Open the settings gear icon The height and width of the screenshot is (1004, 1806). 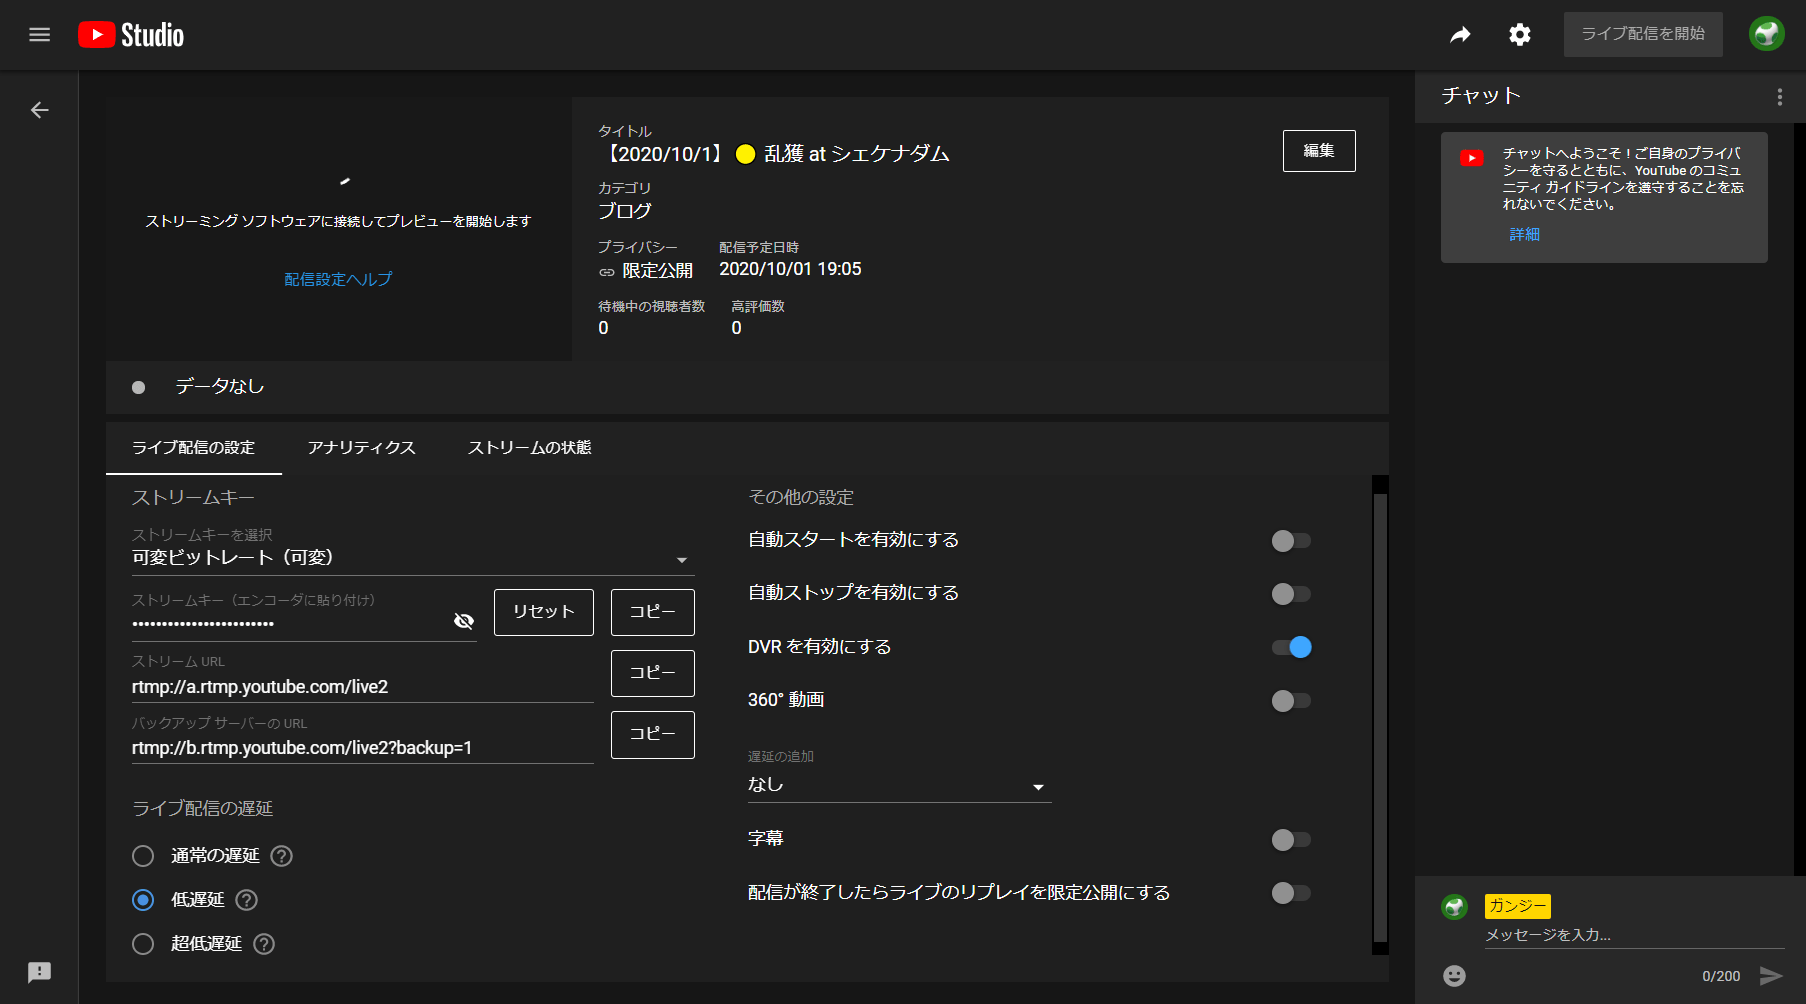1520,35
